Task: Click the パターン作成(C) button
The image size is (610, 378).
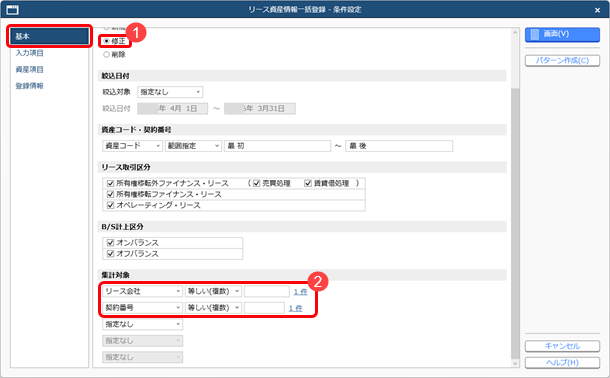Action: pos(562,61)
